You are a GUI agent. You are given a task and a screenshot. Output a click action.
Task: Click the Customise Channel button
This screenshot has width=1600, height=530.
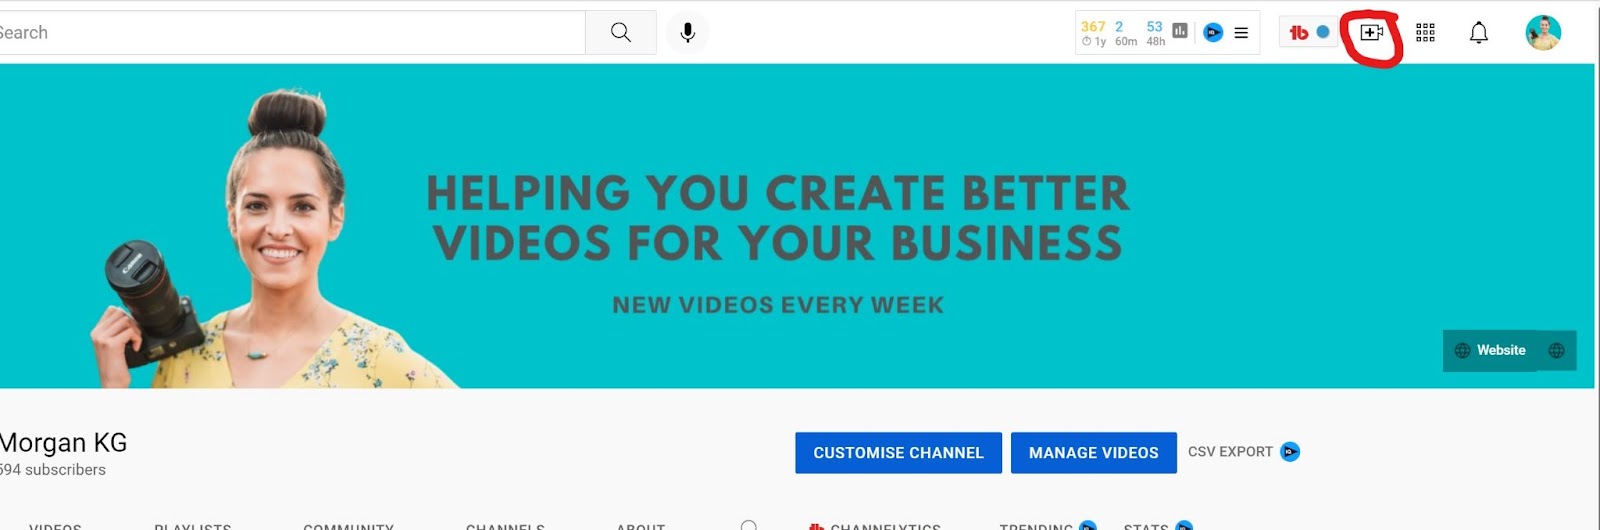click(898, 453)
